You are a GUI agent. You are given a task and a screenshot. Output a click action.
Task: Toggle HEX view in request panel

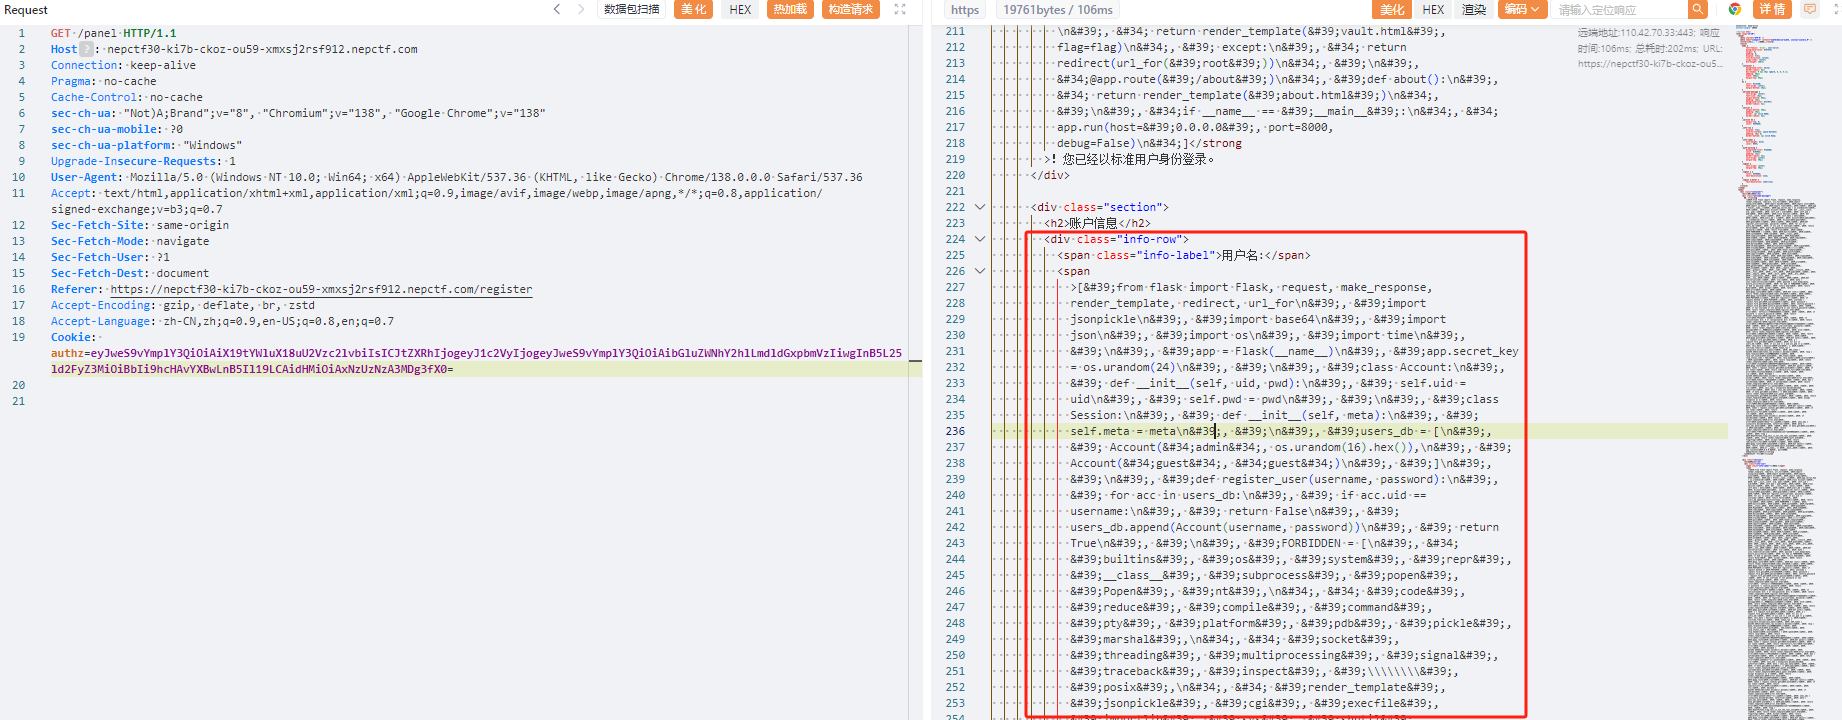(740, 9)
